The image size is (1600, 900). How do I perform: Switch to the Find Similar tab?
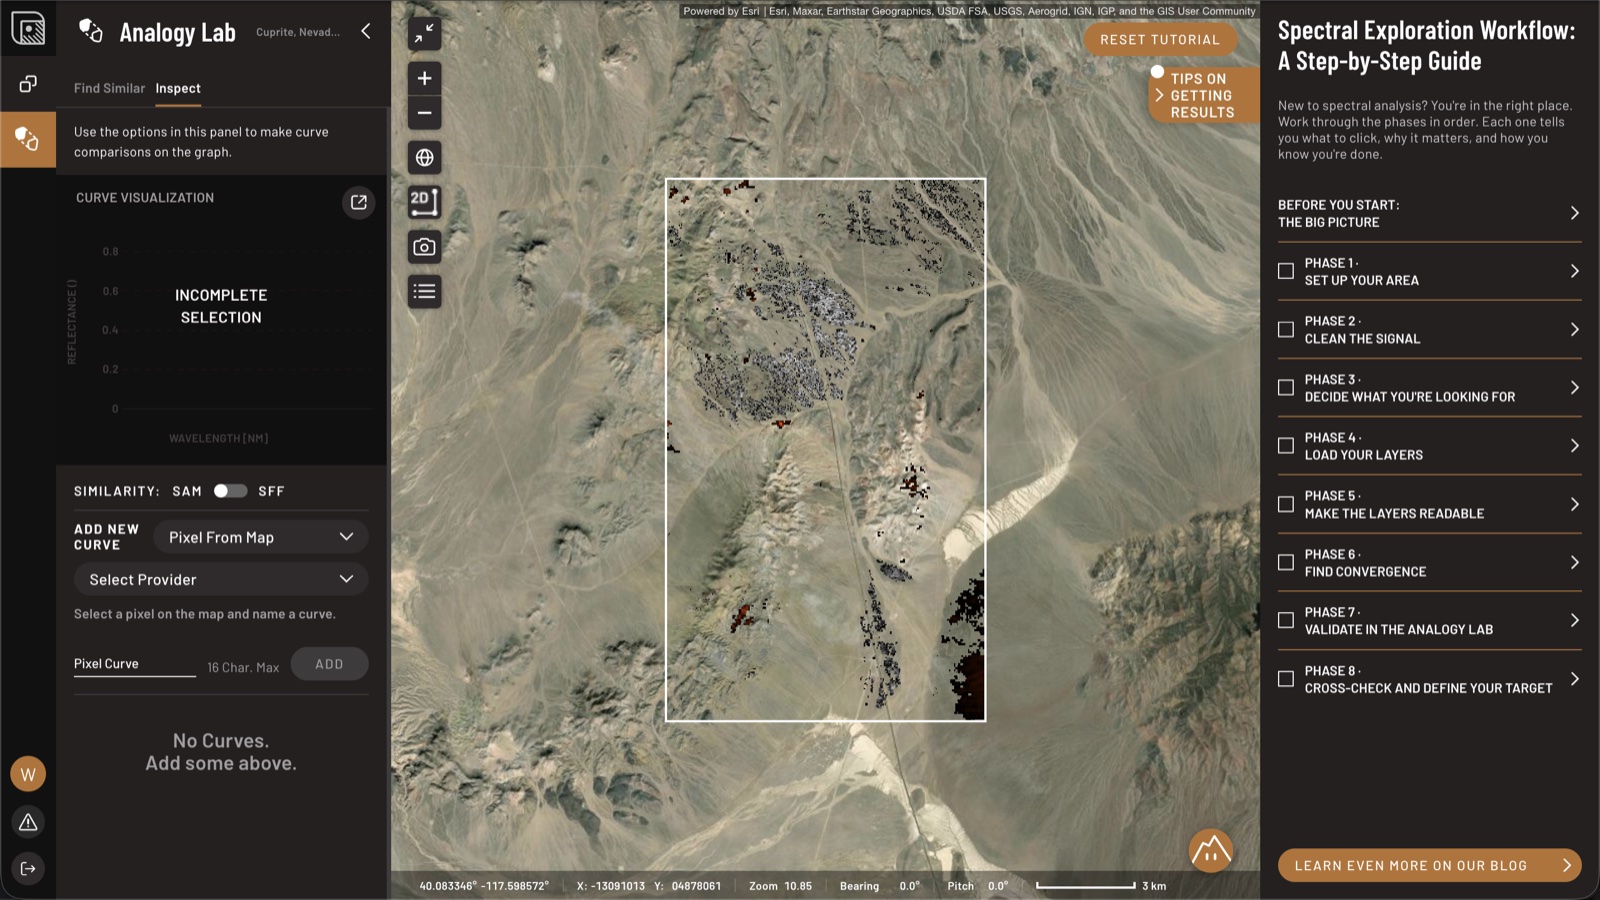109,88
